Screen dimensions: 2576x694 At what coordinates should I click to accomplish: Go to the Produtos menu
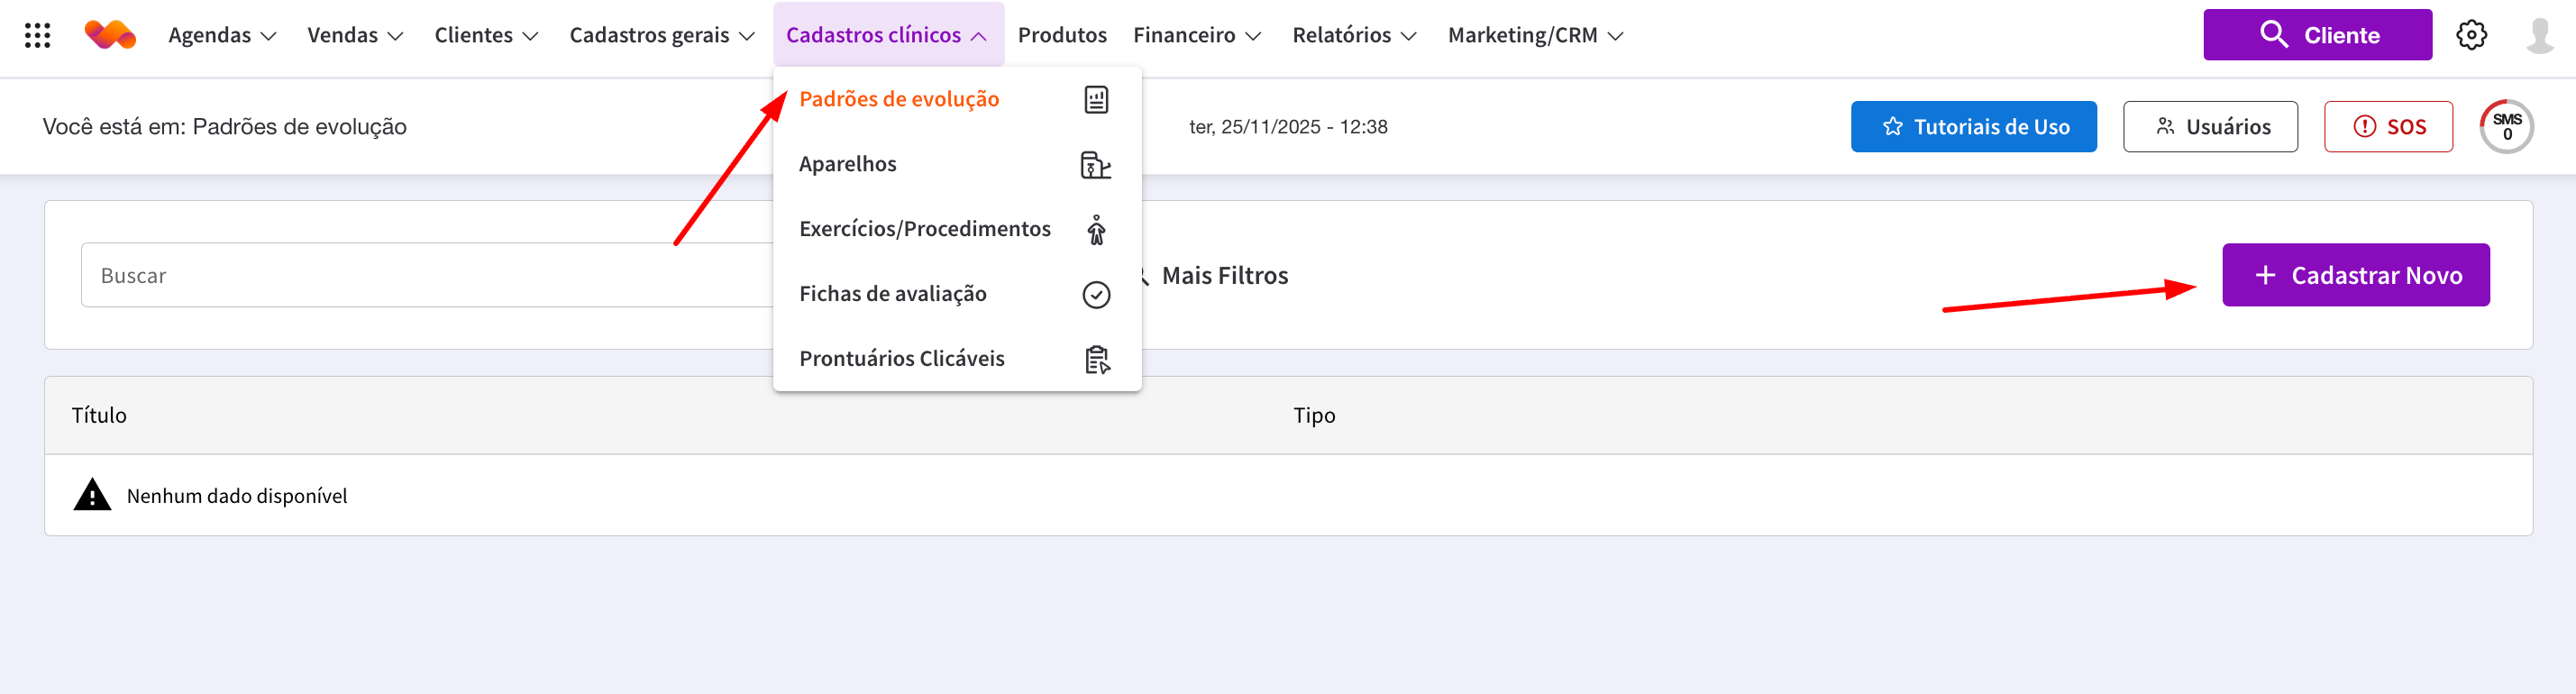point(1061,35)
